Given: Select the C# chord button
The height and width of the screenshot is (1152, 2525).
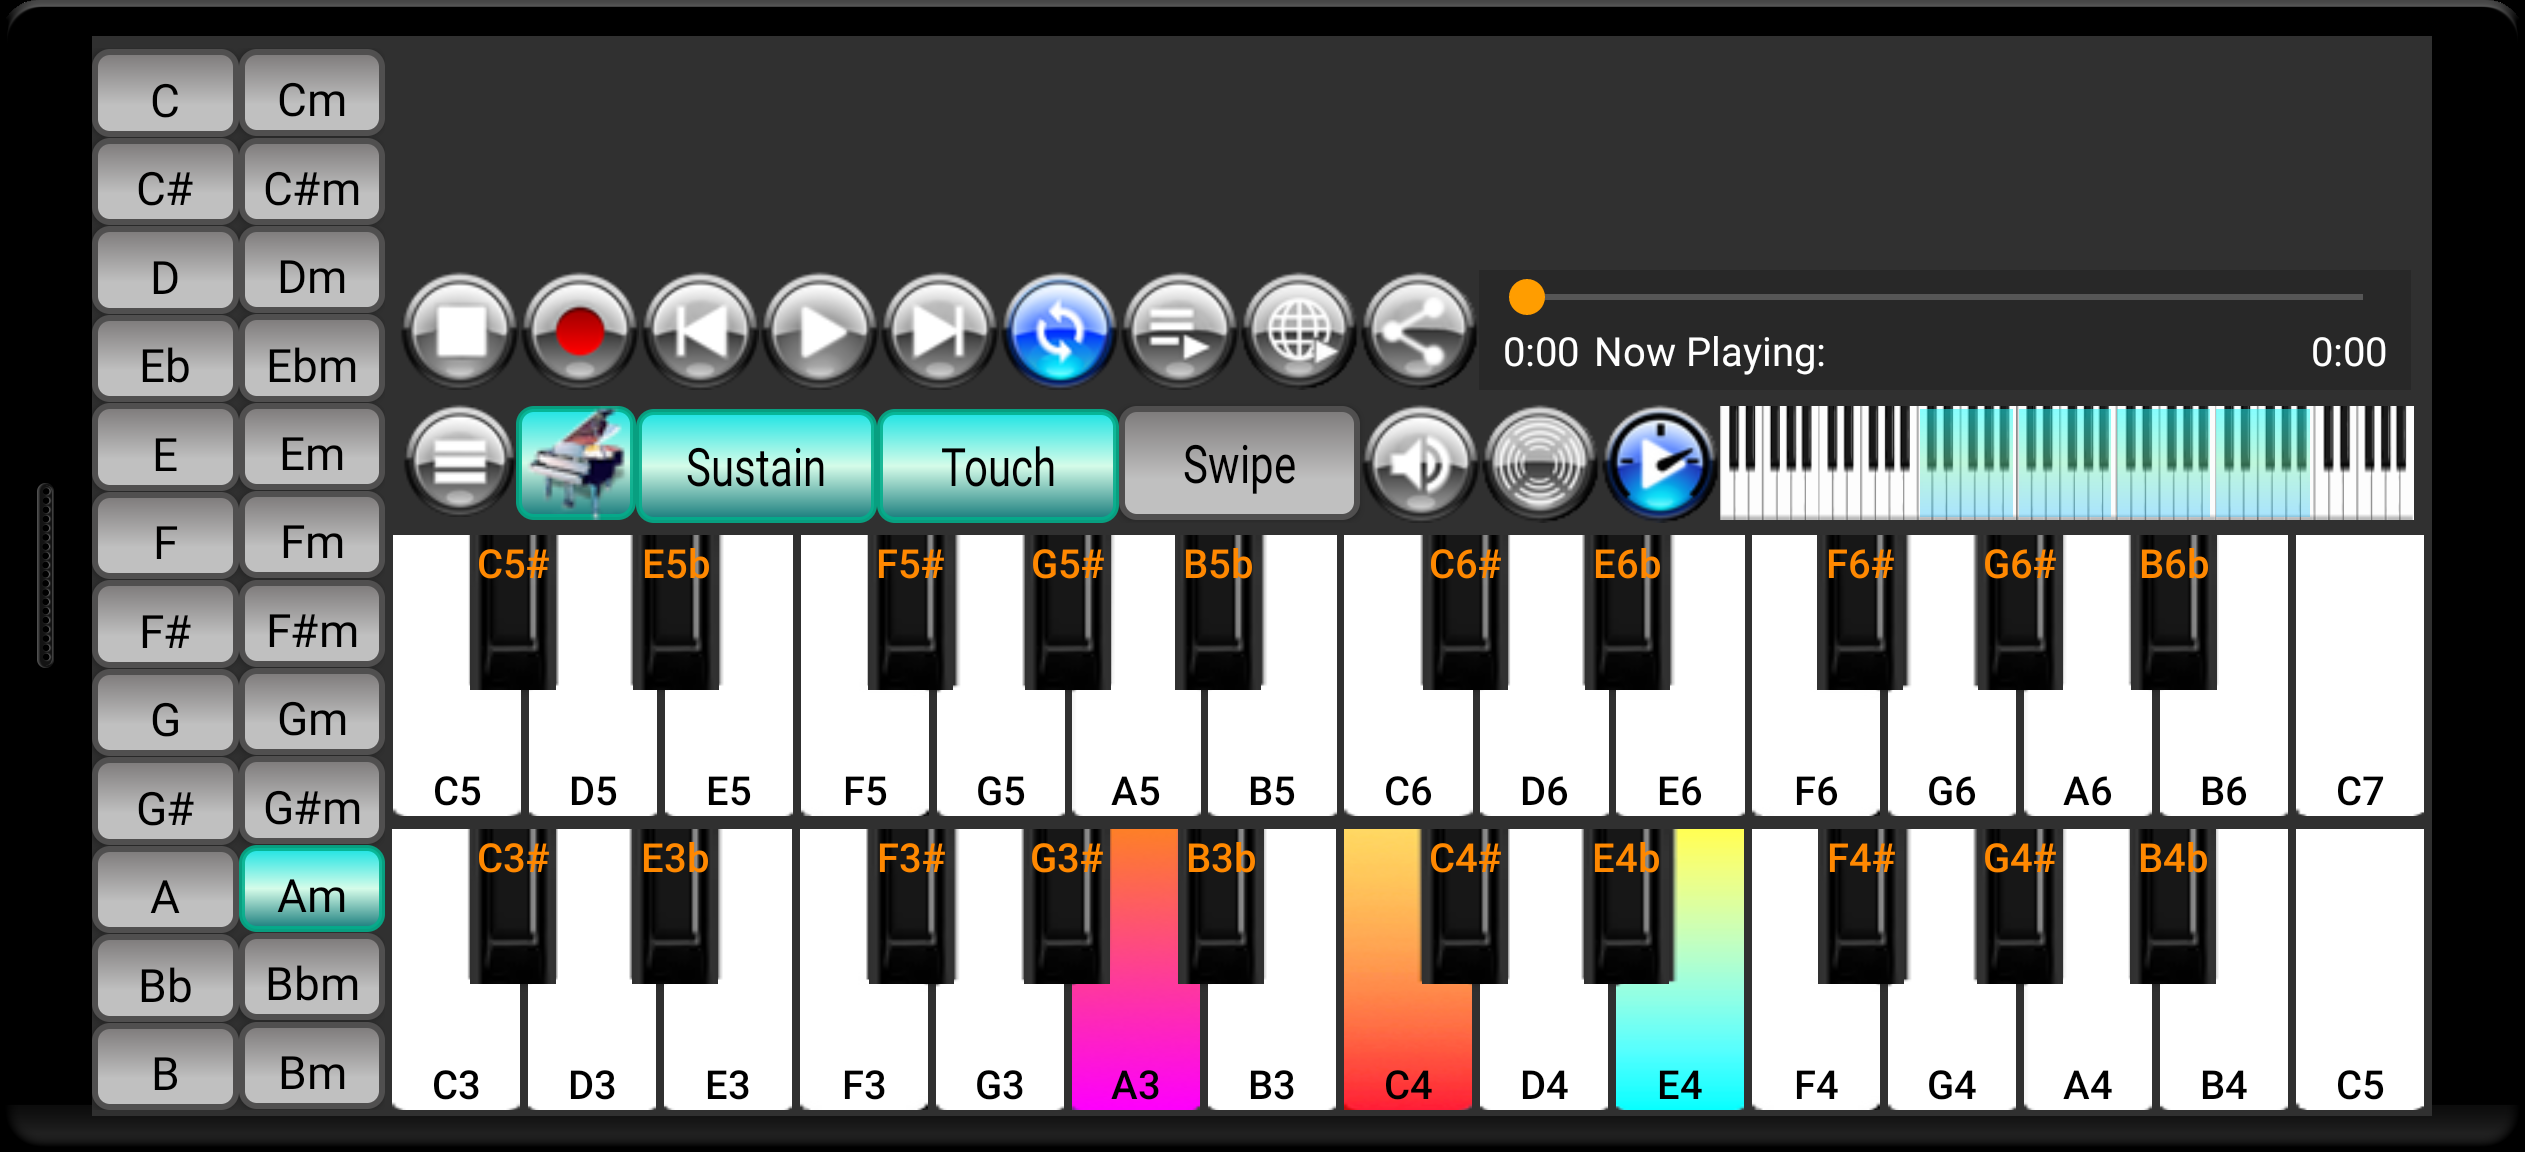Looking at the screenshot, I should [165, 183].
